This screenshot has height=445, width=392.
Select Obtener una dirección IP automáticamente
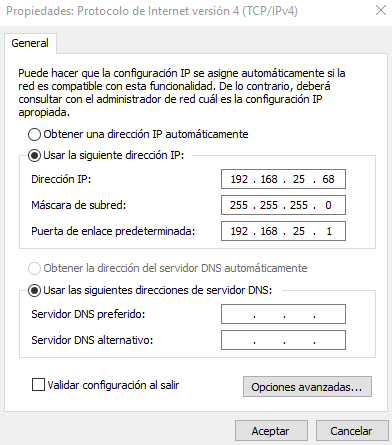(34, 135)
